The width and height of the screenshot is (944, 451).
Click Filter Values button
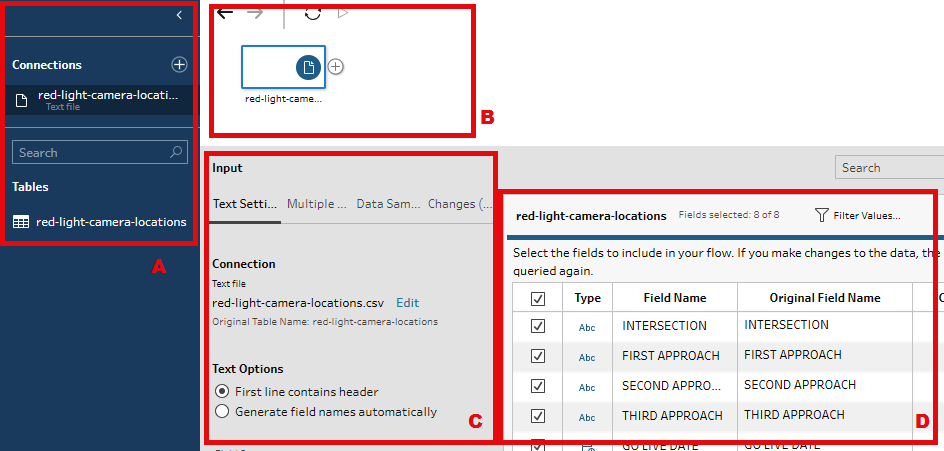pos(857,215)
